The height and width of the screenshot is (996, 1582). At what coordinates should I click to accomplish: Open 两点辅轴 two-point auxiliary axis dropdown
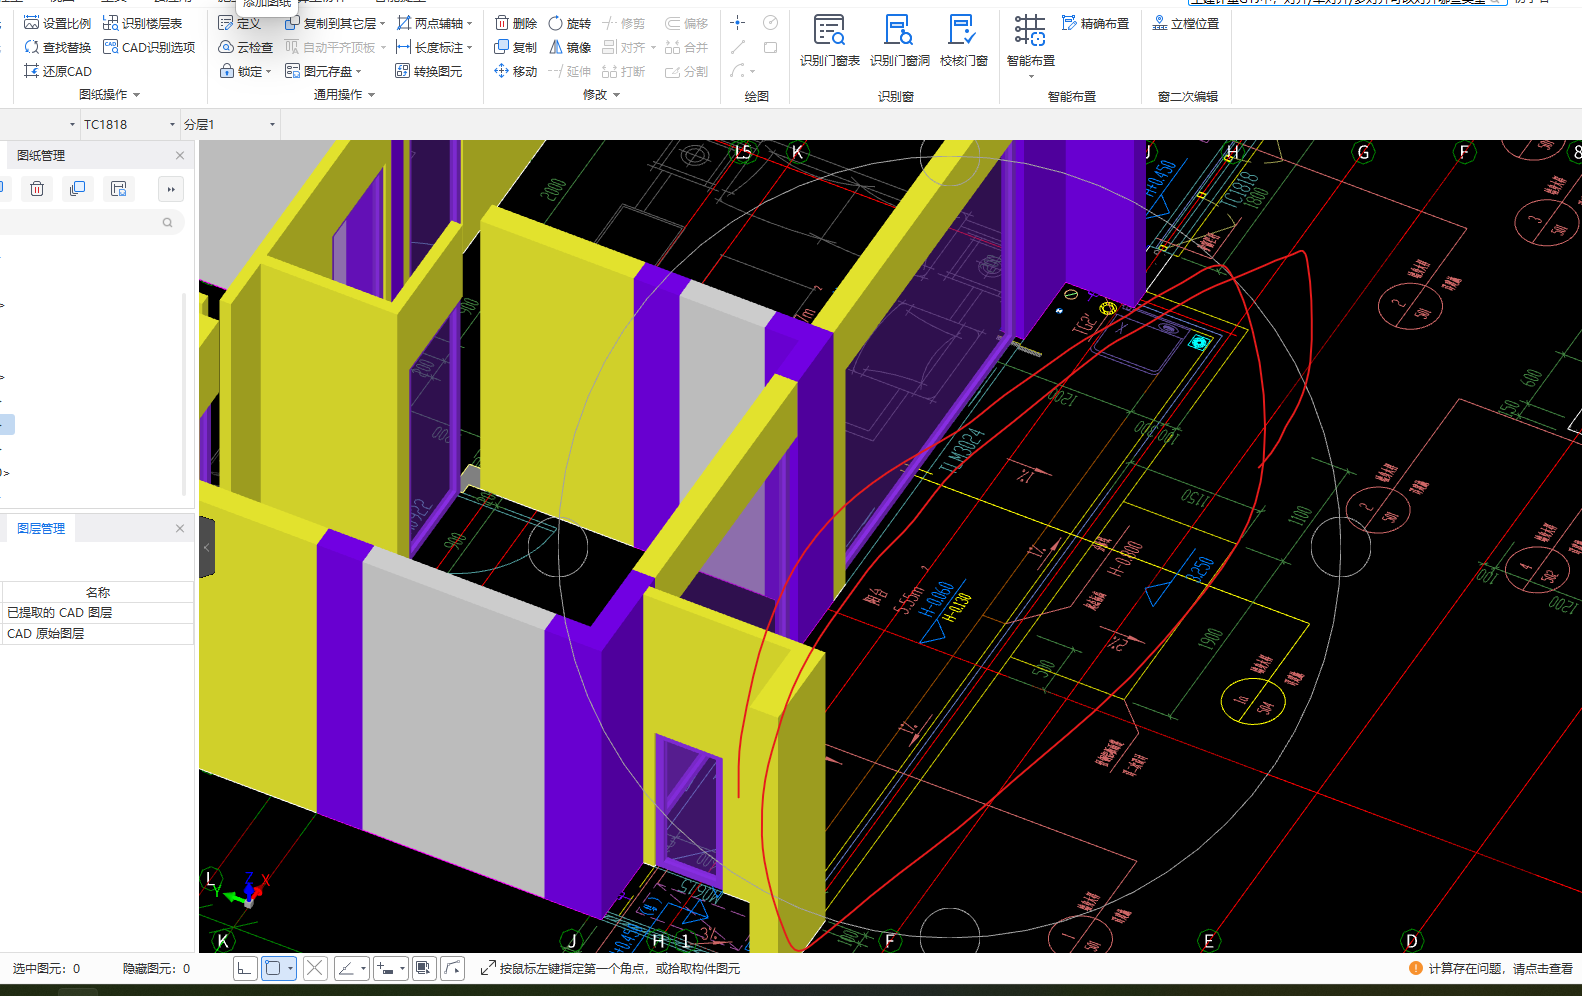coord(434,23)
